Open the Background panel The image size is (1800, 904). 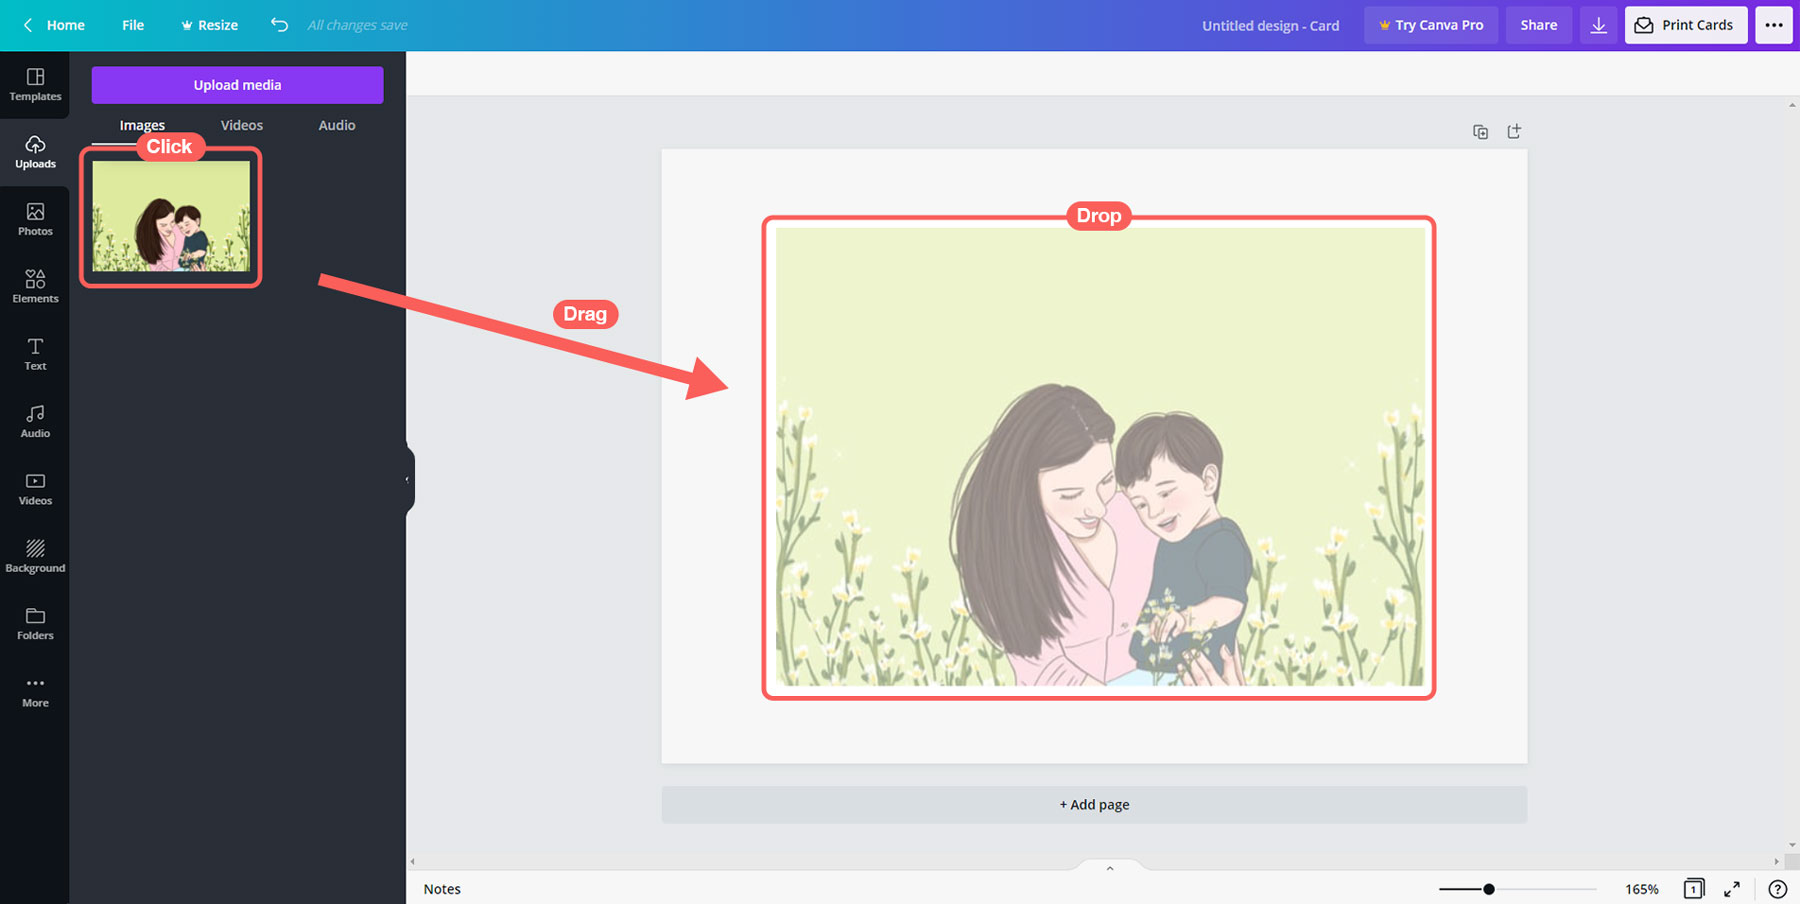[35, 556]
